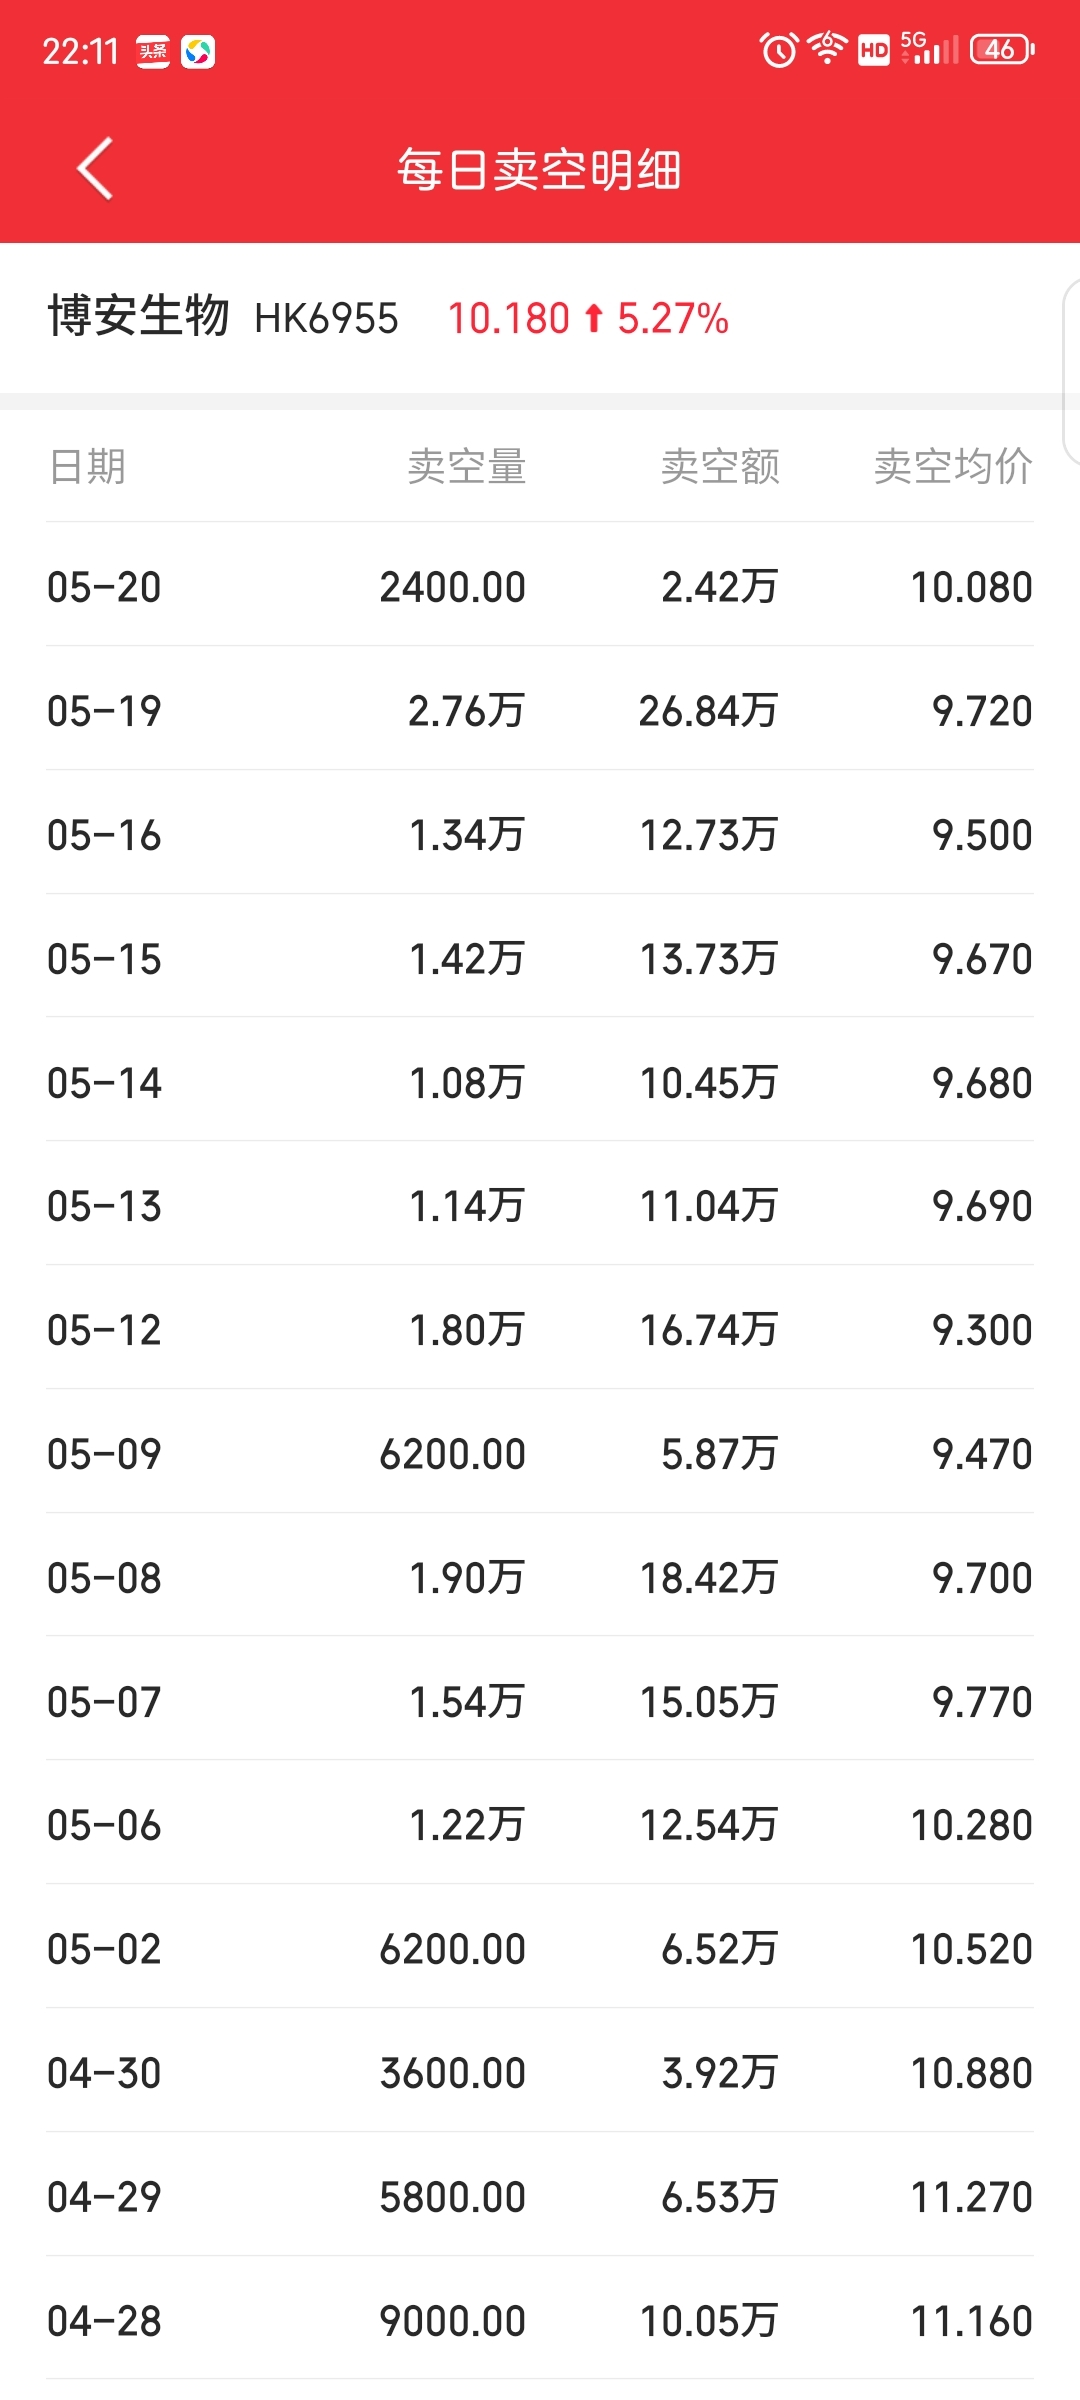Select the 05-12 row with 16.74万
The height and width of the screenshot is (2400, 1080).
(540, 1328)
